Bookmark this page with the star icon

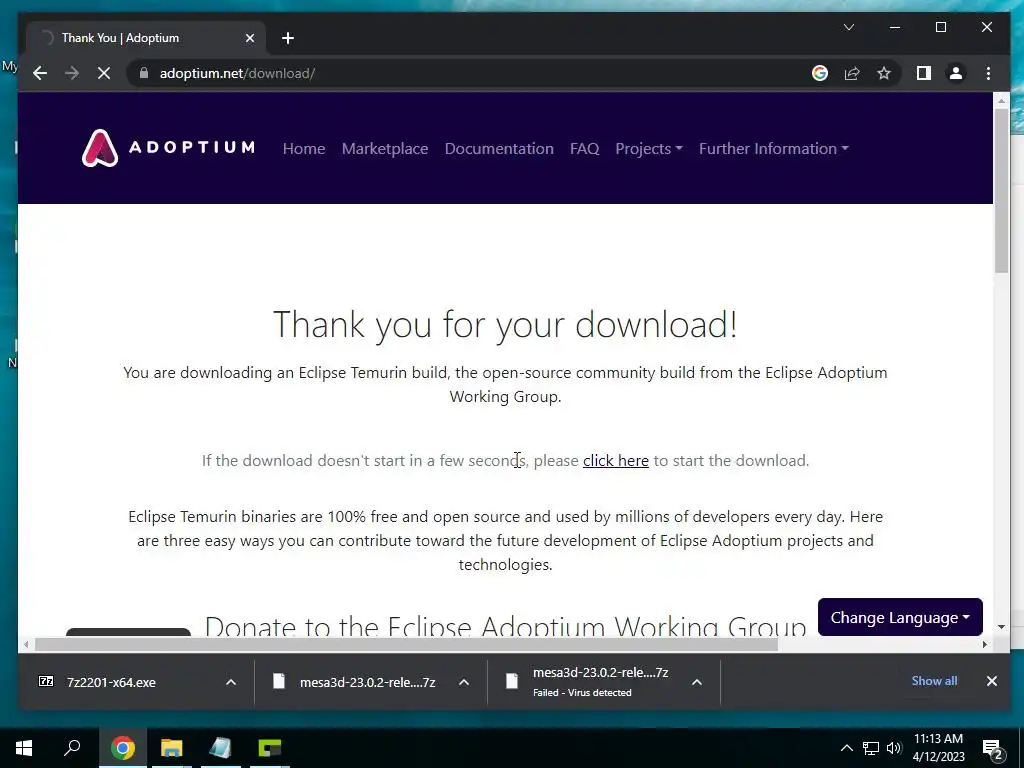pyautogui.click(x=884, y=73)
